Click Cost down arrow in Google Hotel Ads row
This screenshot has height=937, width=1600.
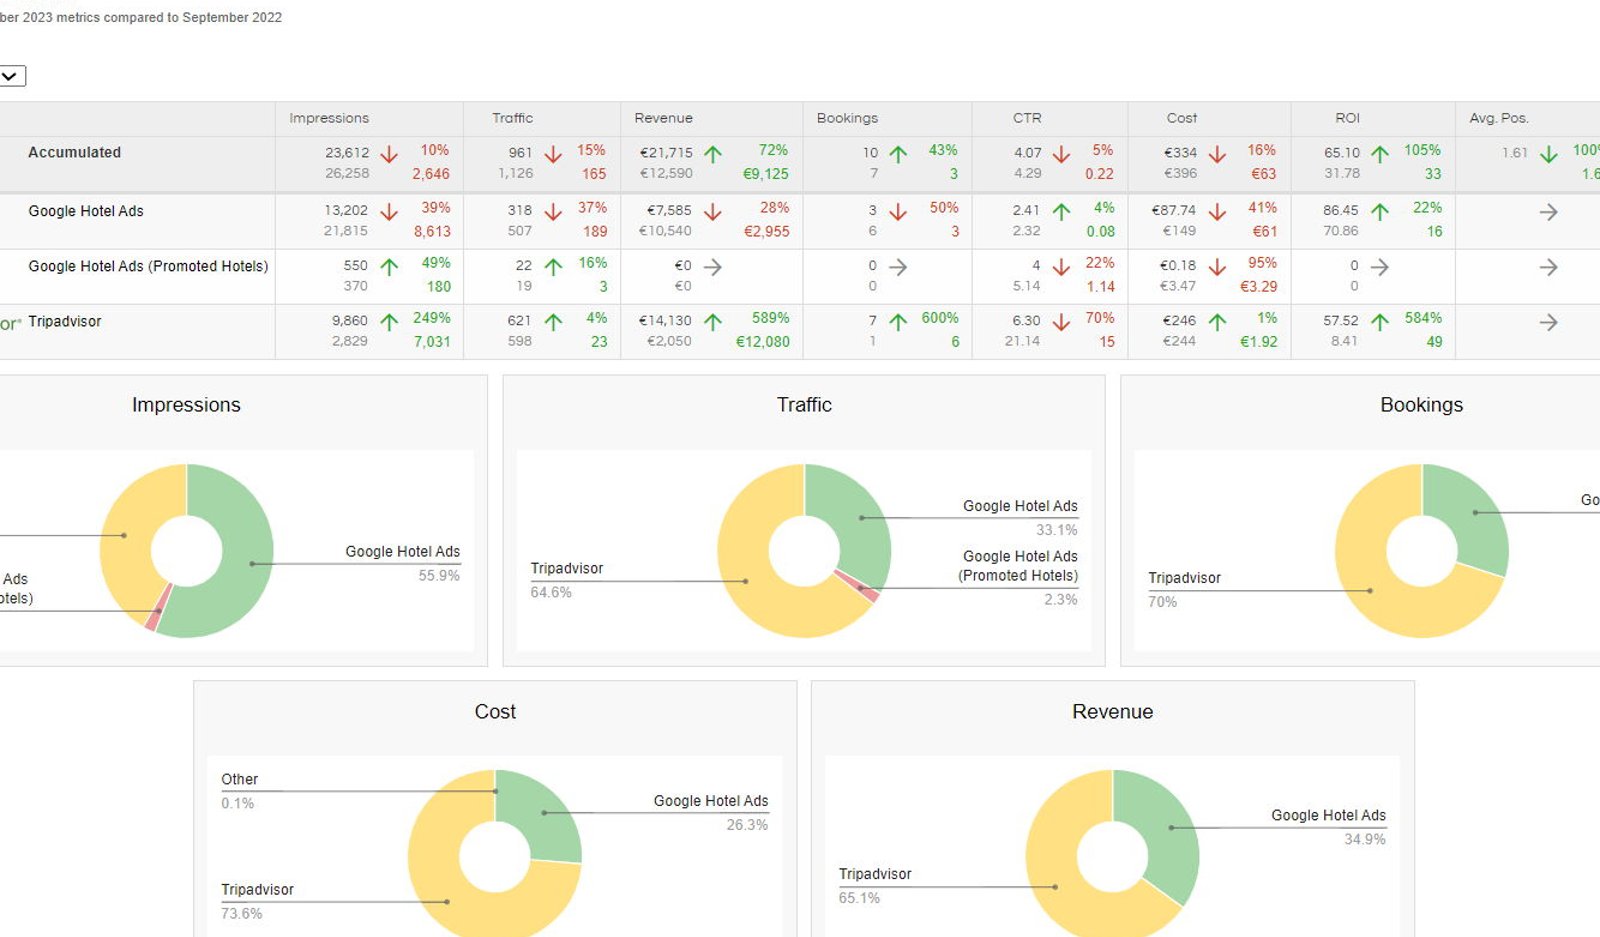click(1217, 212)
